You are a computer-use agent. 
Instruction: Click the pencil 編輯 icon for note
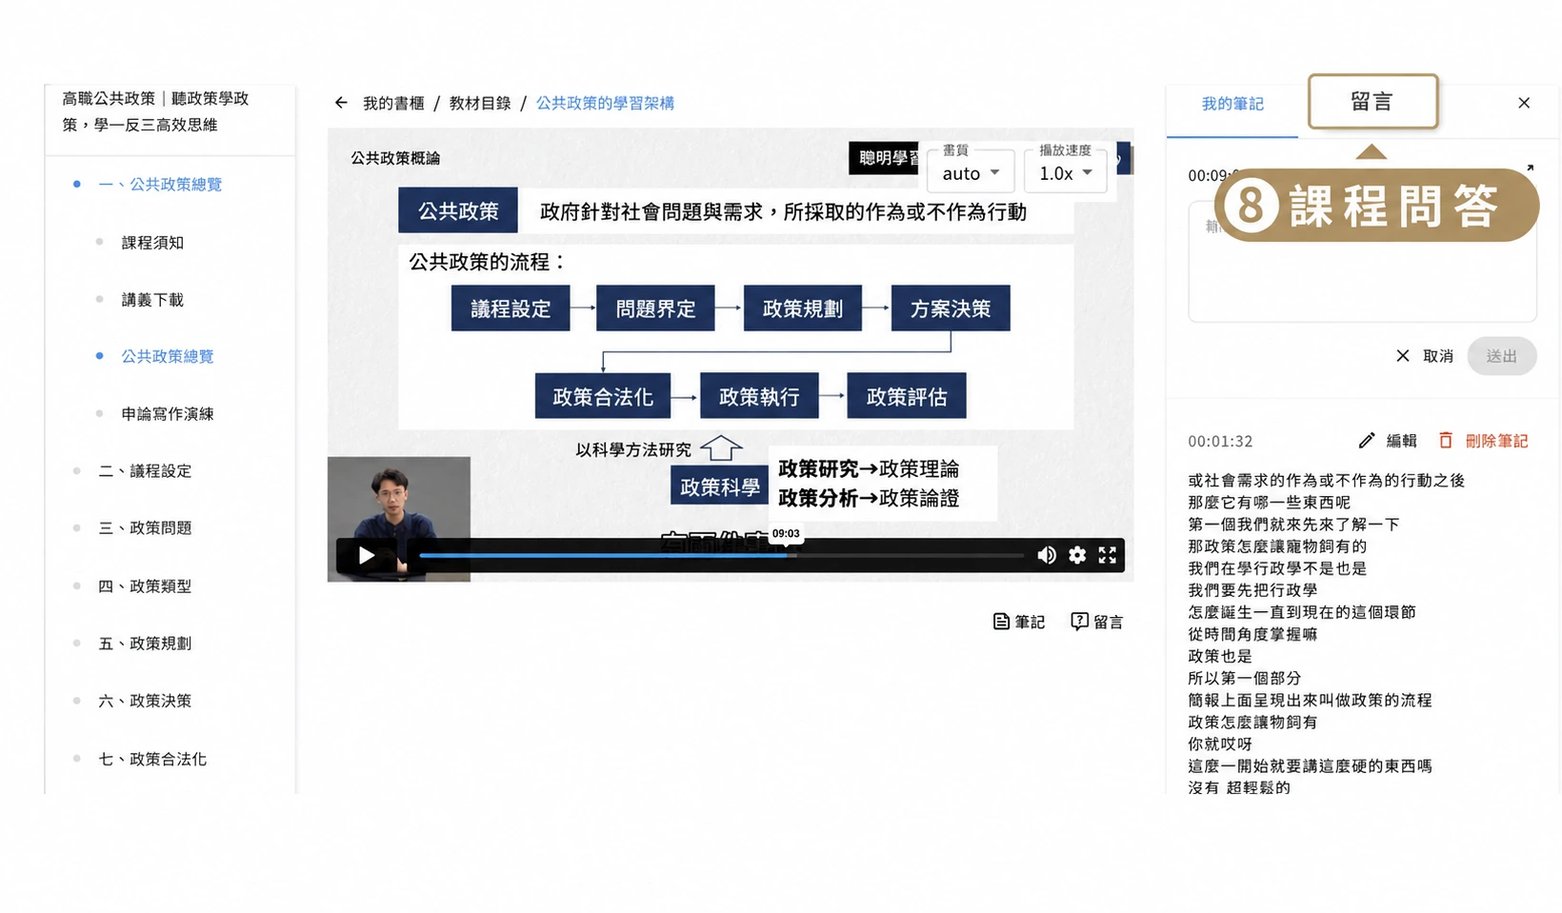coord(1388,441)
